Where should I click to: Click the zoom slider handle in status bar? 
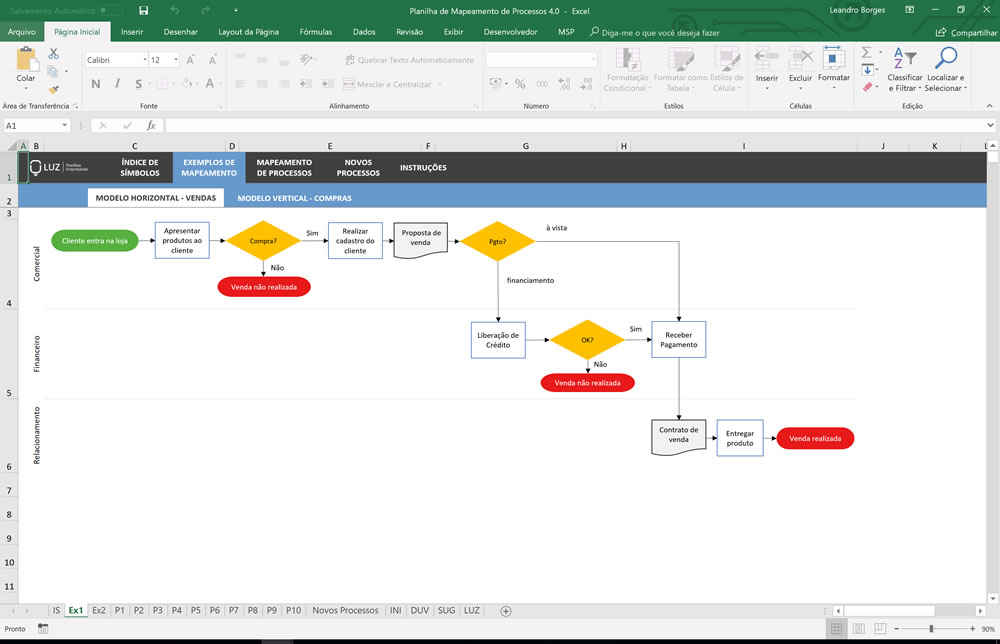(932, 629)
